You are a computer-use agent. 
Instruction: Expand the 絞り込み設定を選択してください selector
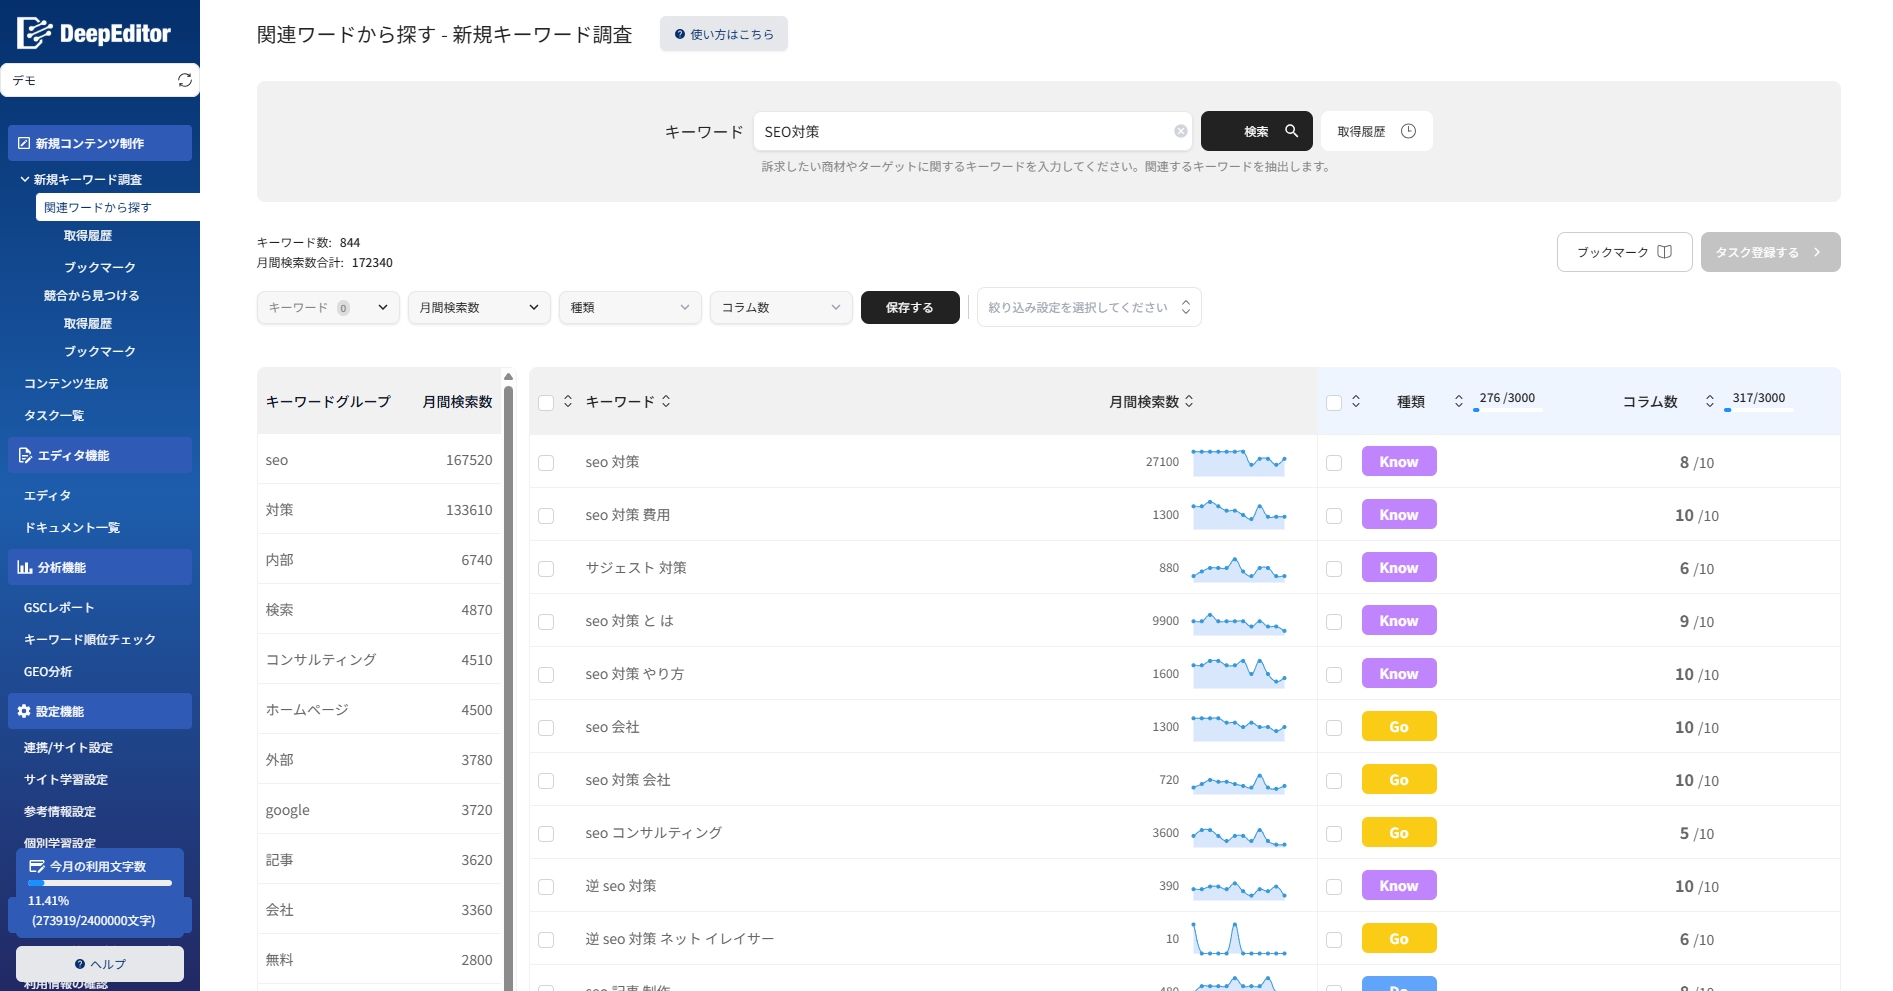[1088, 307]
